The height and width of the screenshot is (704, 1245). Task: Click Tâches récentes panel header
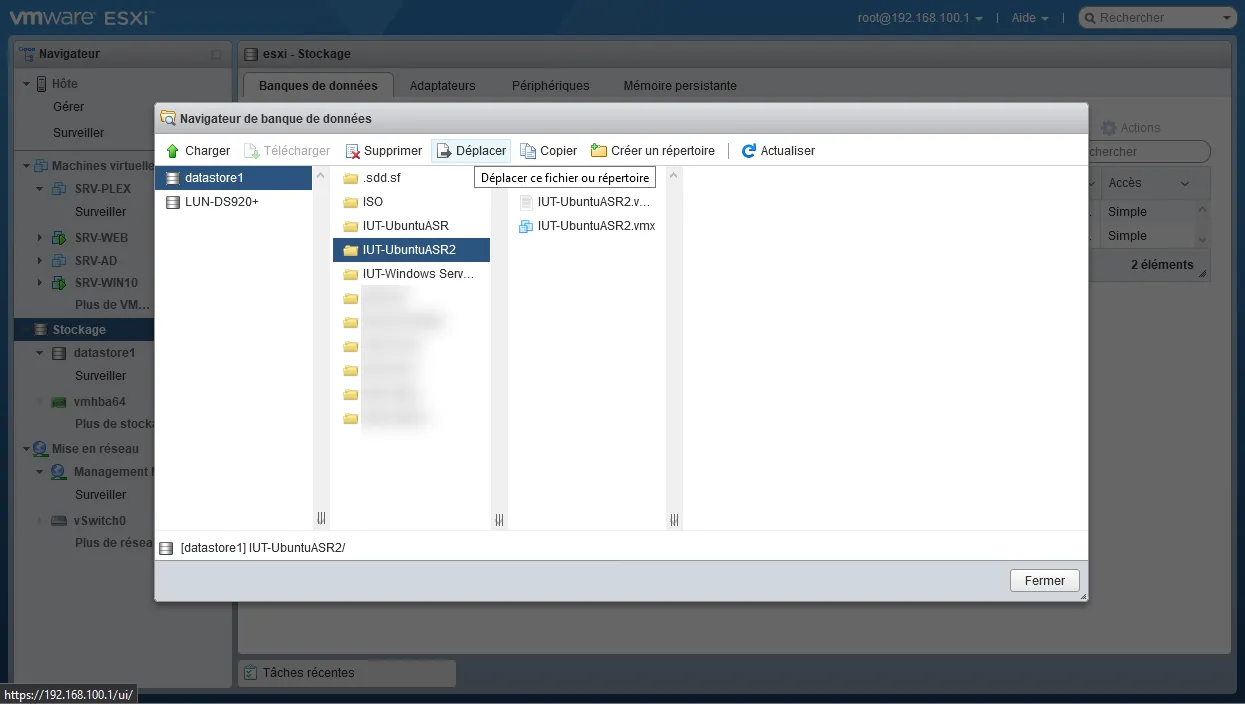point(308,673)
